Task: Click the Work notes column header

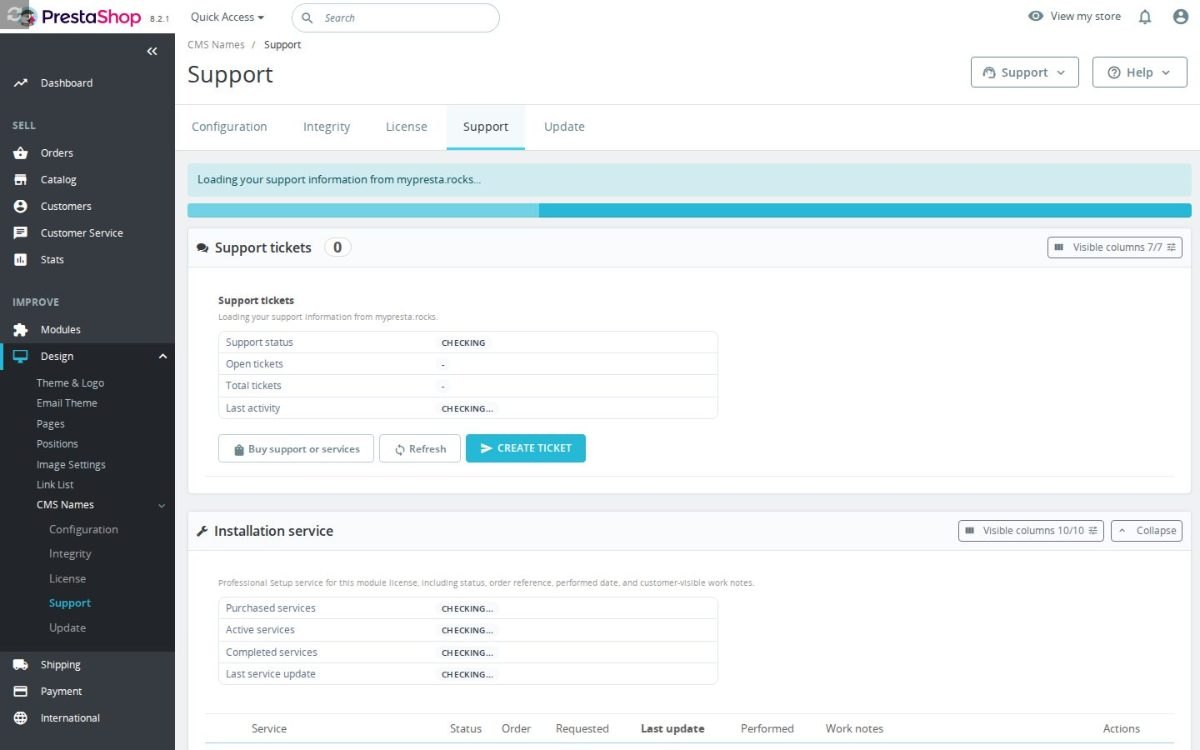Action: pyautogui.click(x=855, y=729)
